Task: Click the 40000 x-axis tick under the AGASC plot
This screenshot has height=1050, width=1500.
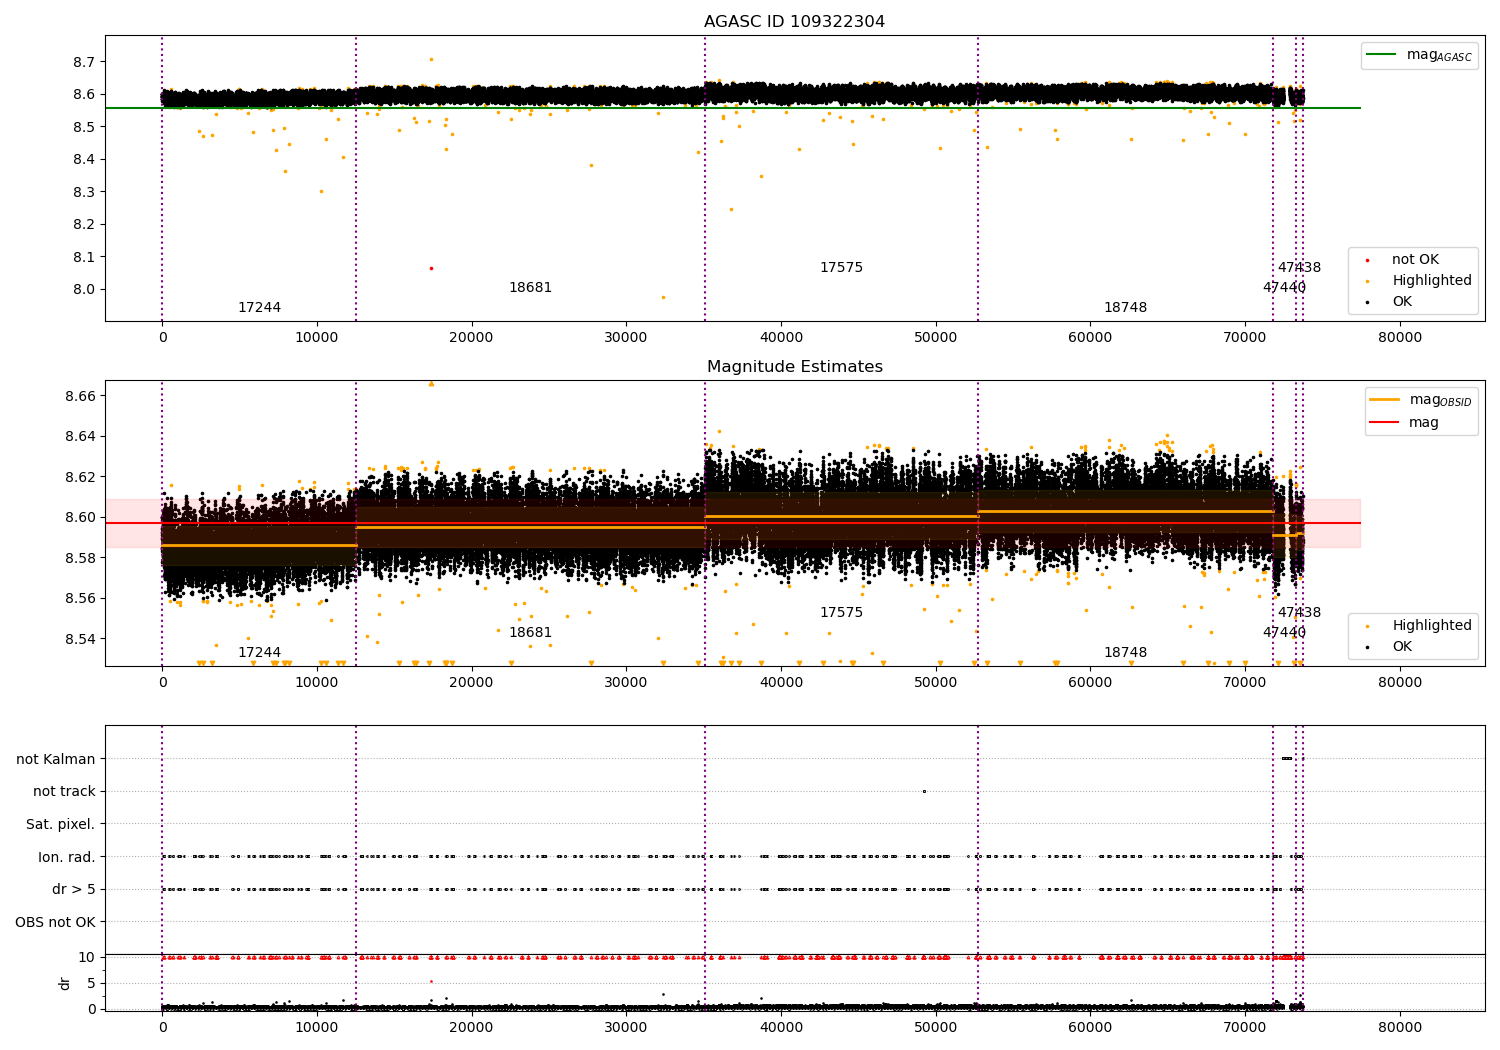Action: click(781, 338)
